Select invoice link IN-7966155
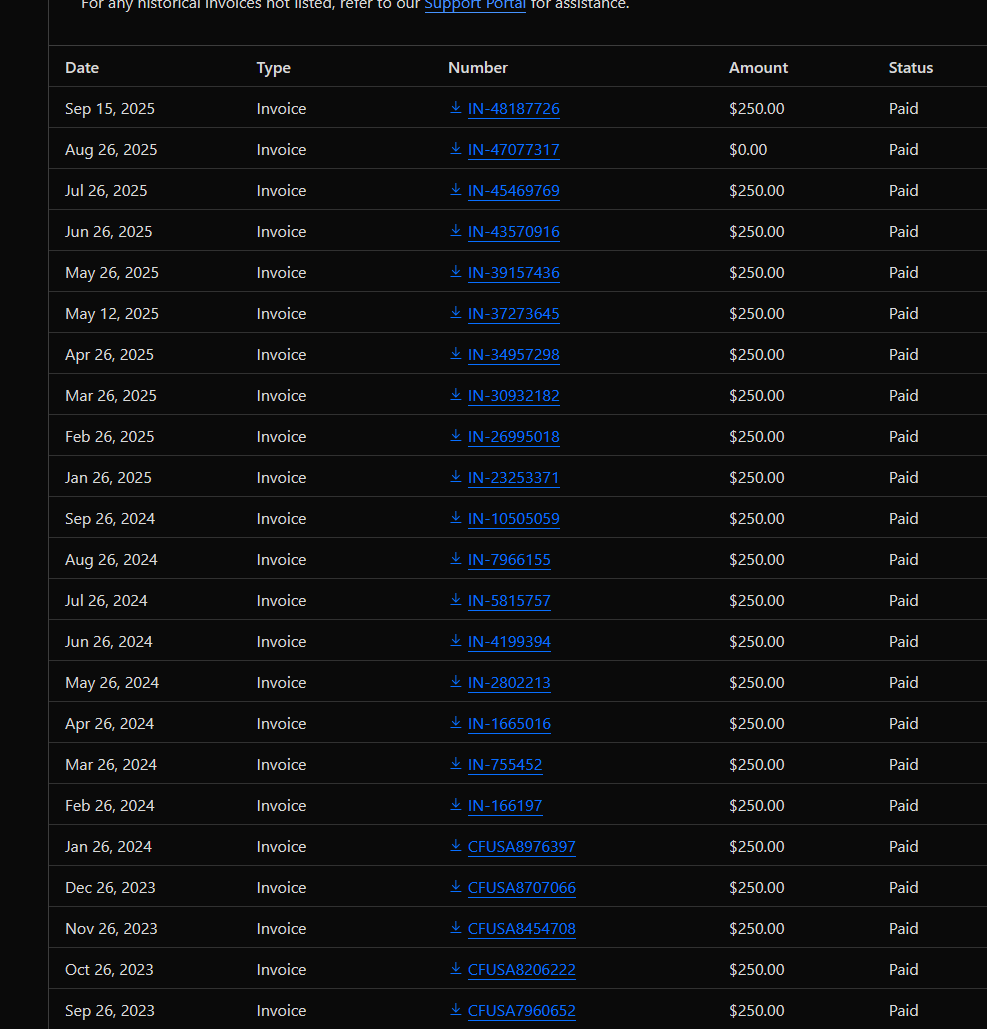987x1029 pixels. point(509,560)
